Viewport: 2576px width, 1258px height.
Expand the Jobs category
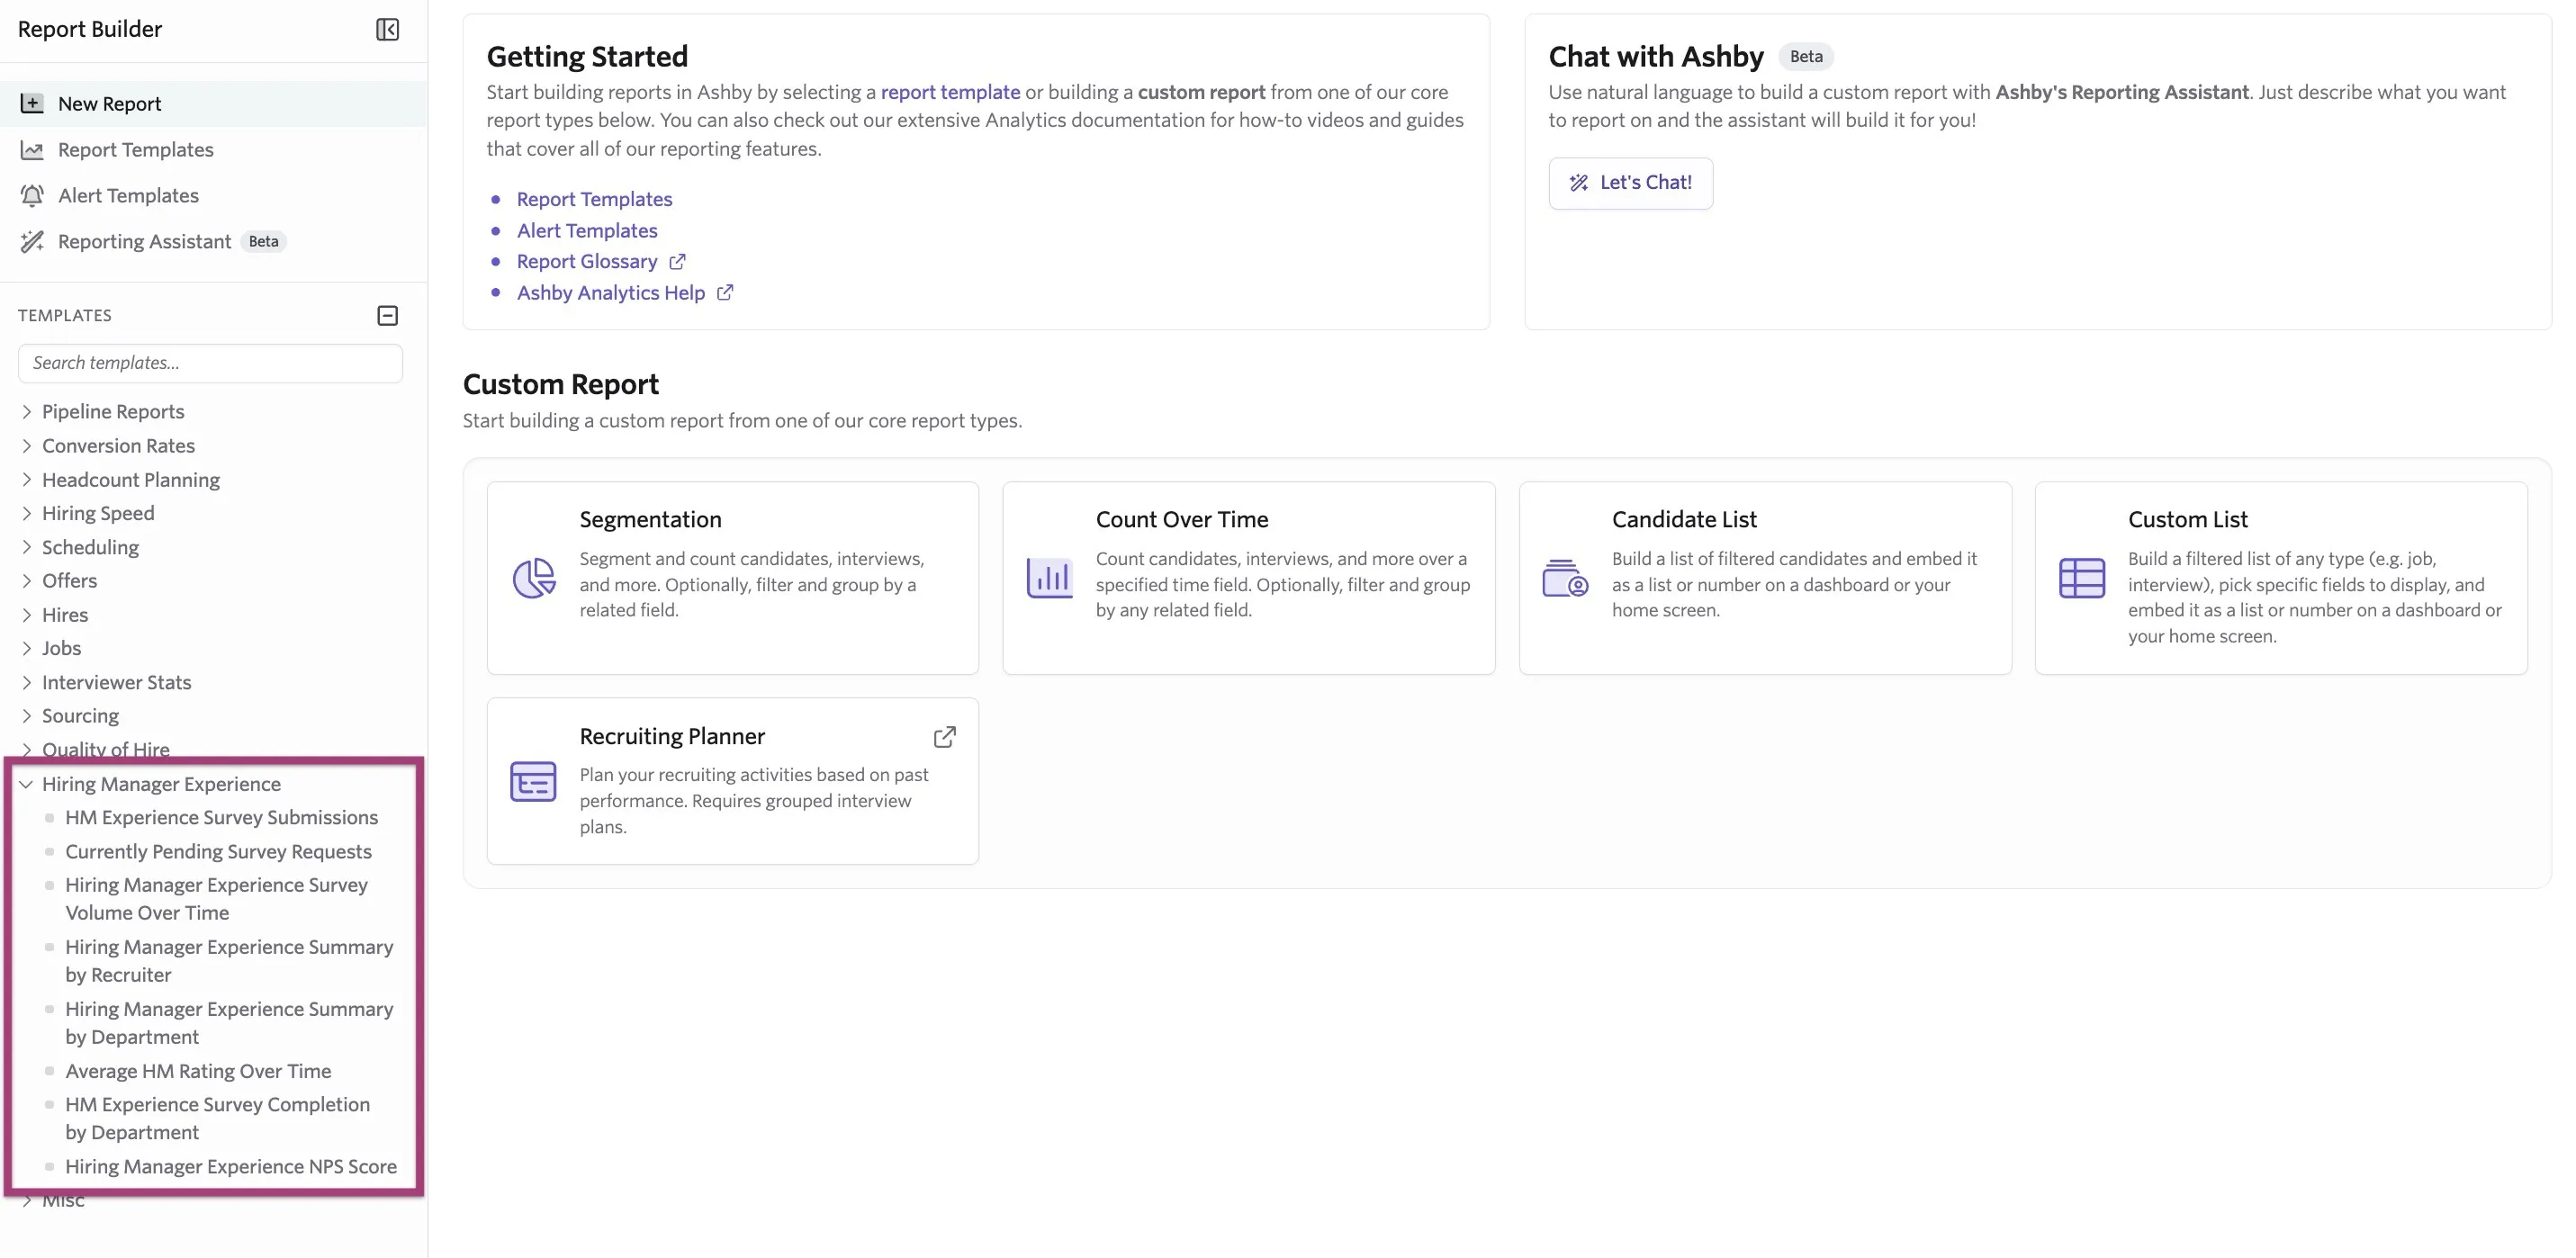click(x=27, y=648)
